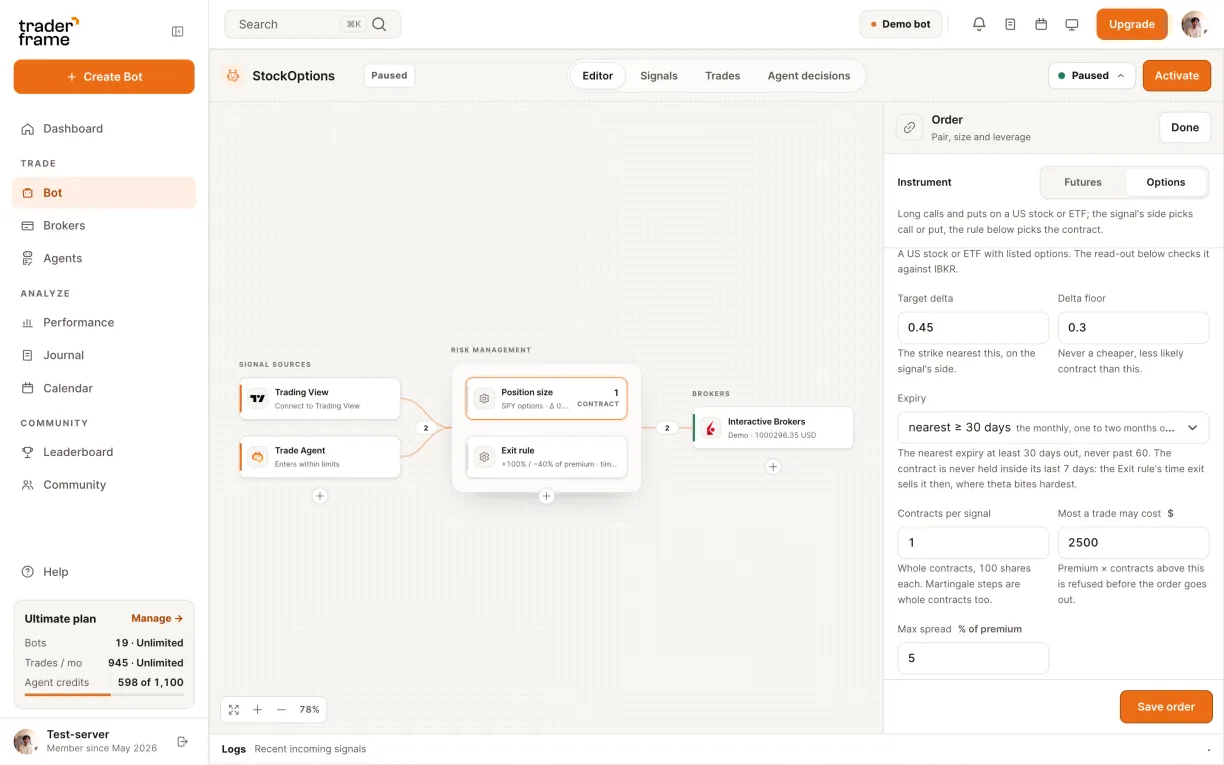Click the notes document icon in top bar
Viewport: 1224px width, 765px height.
1010,24
